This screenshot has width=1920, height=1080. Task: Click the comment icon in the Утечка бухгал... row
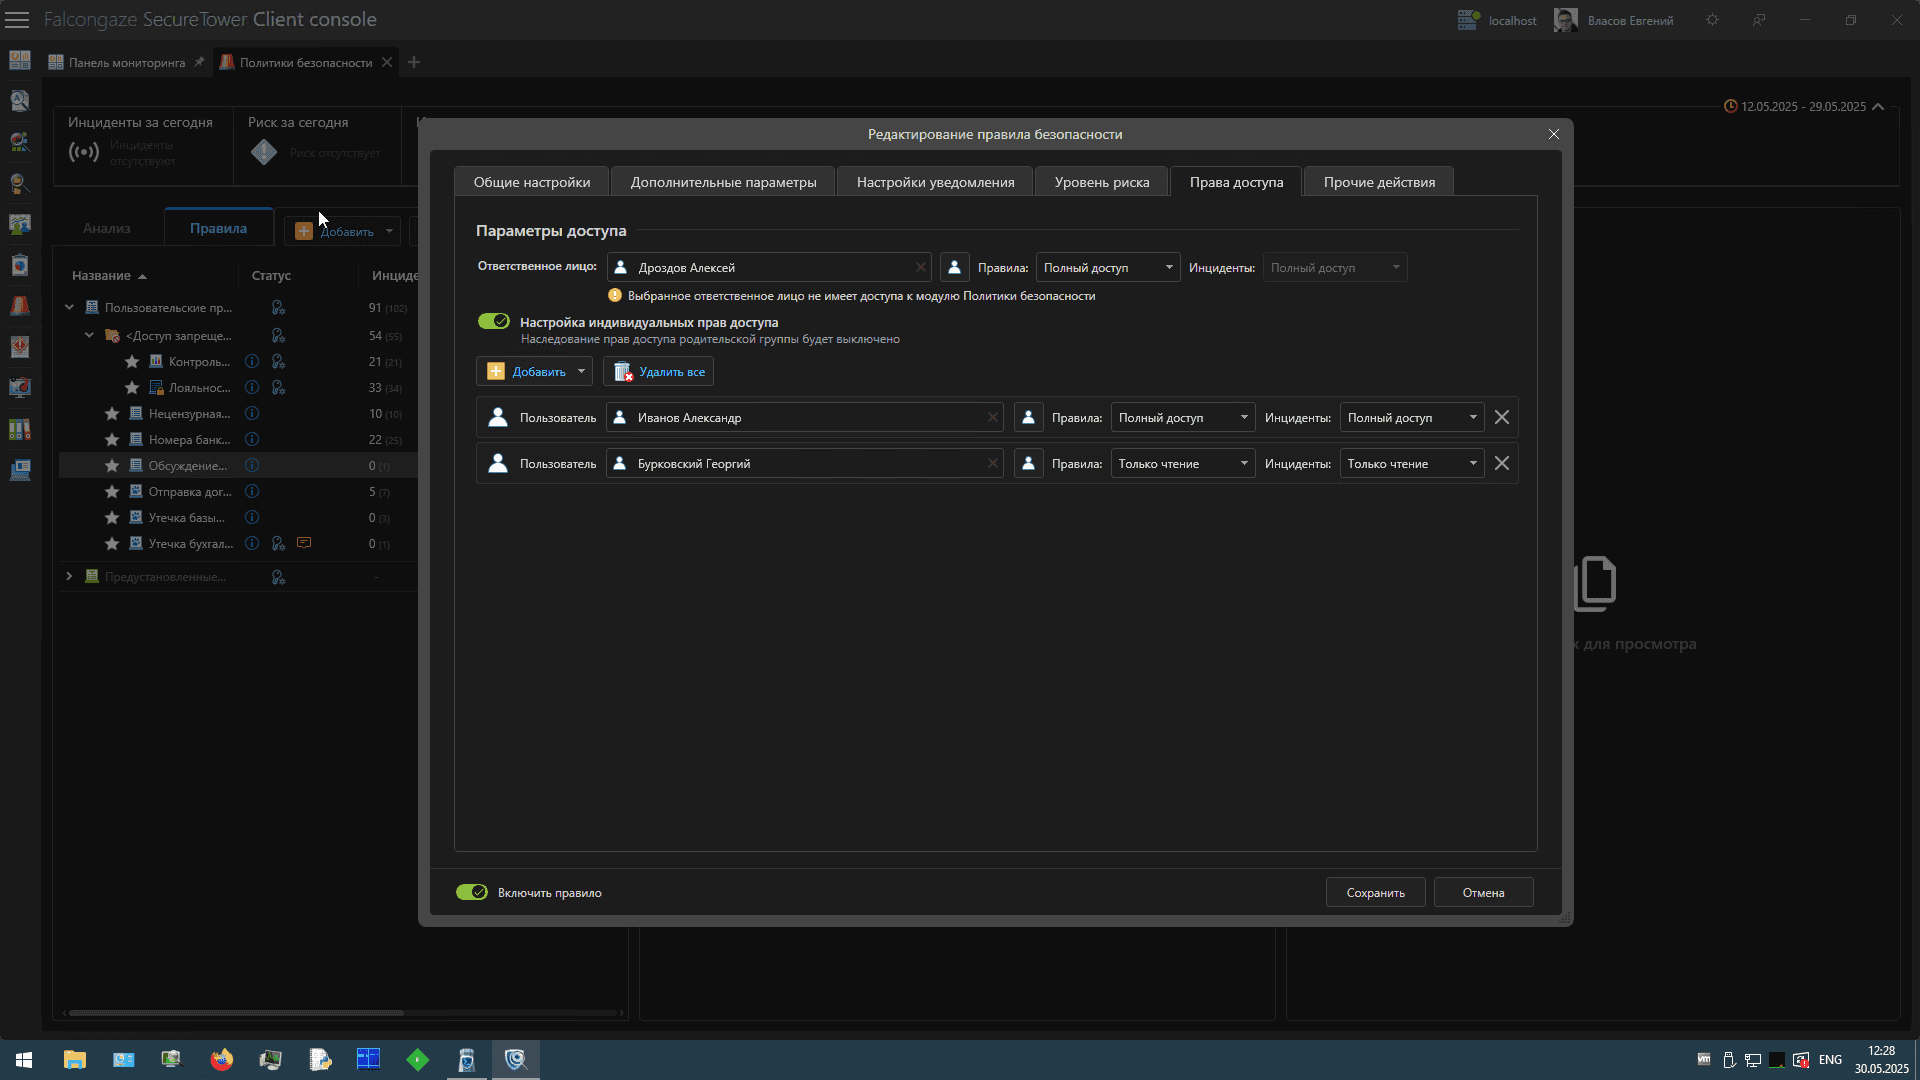click(304, 543)
